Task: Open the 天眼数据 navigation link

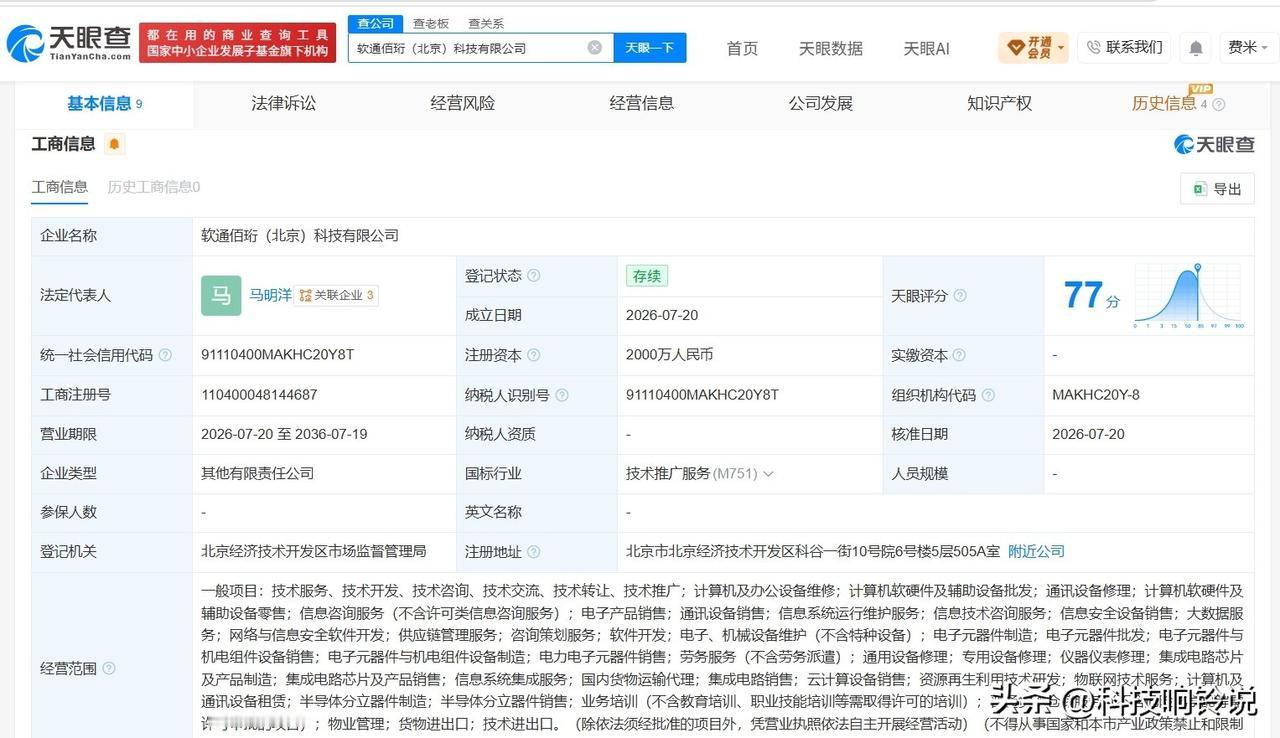Action: 830,48
